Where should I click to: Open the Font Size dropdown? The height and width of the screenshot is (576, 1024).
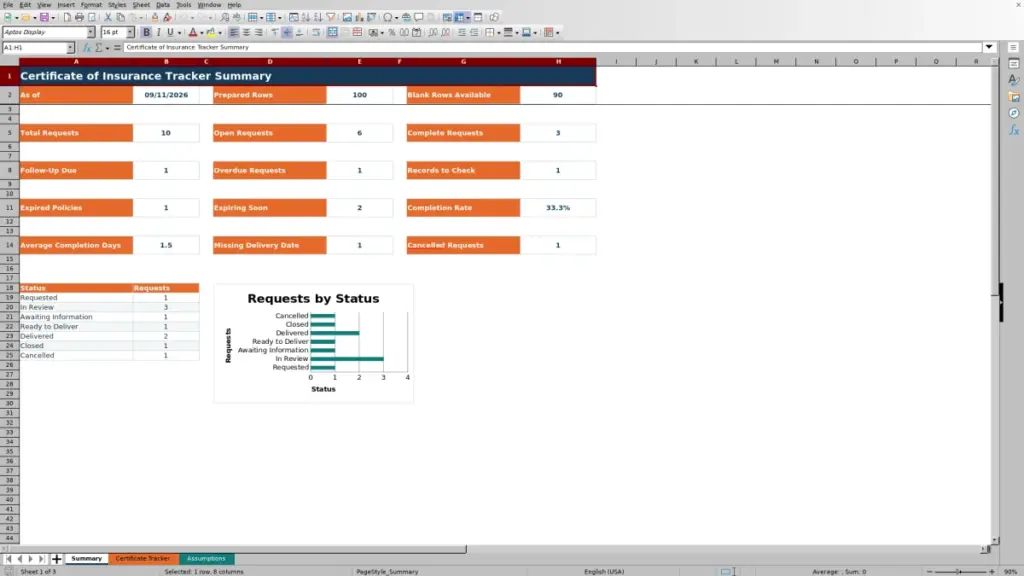[130, 32]
